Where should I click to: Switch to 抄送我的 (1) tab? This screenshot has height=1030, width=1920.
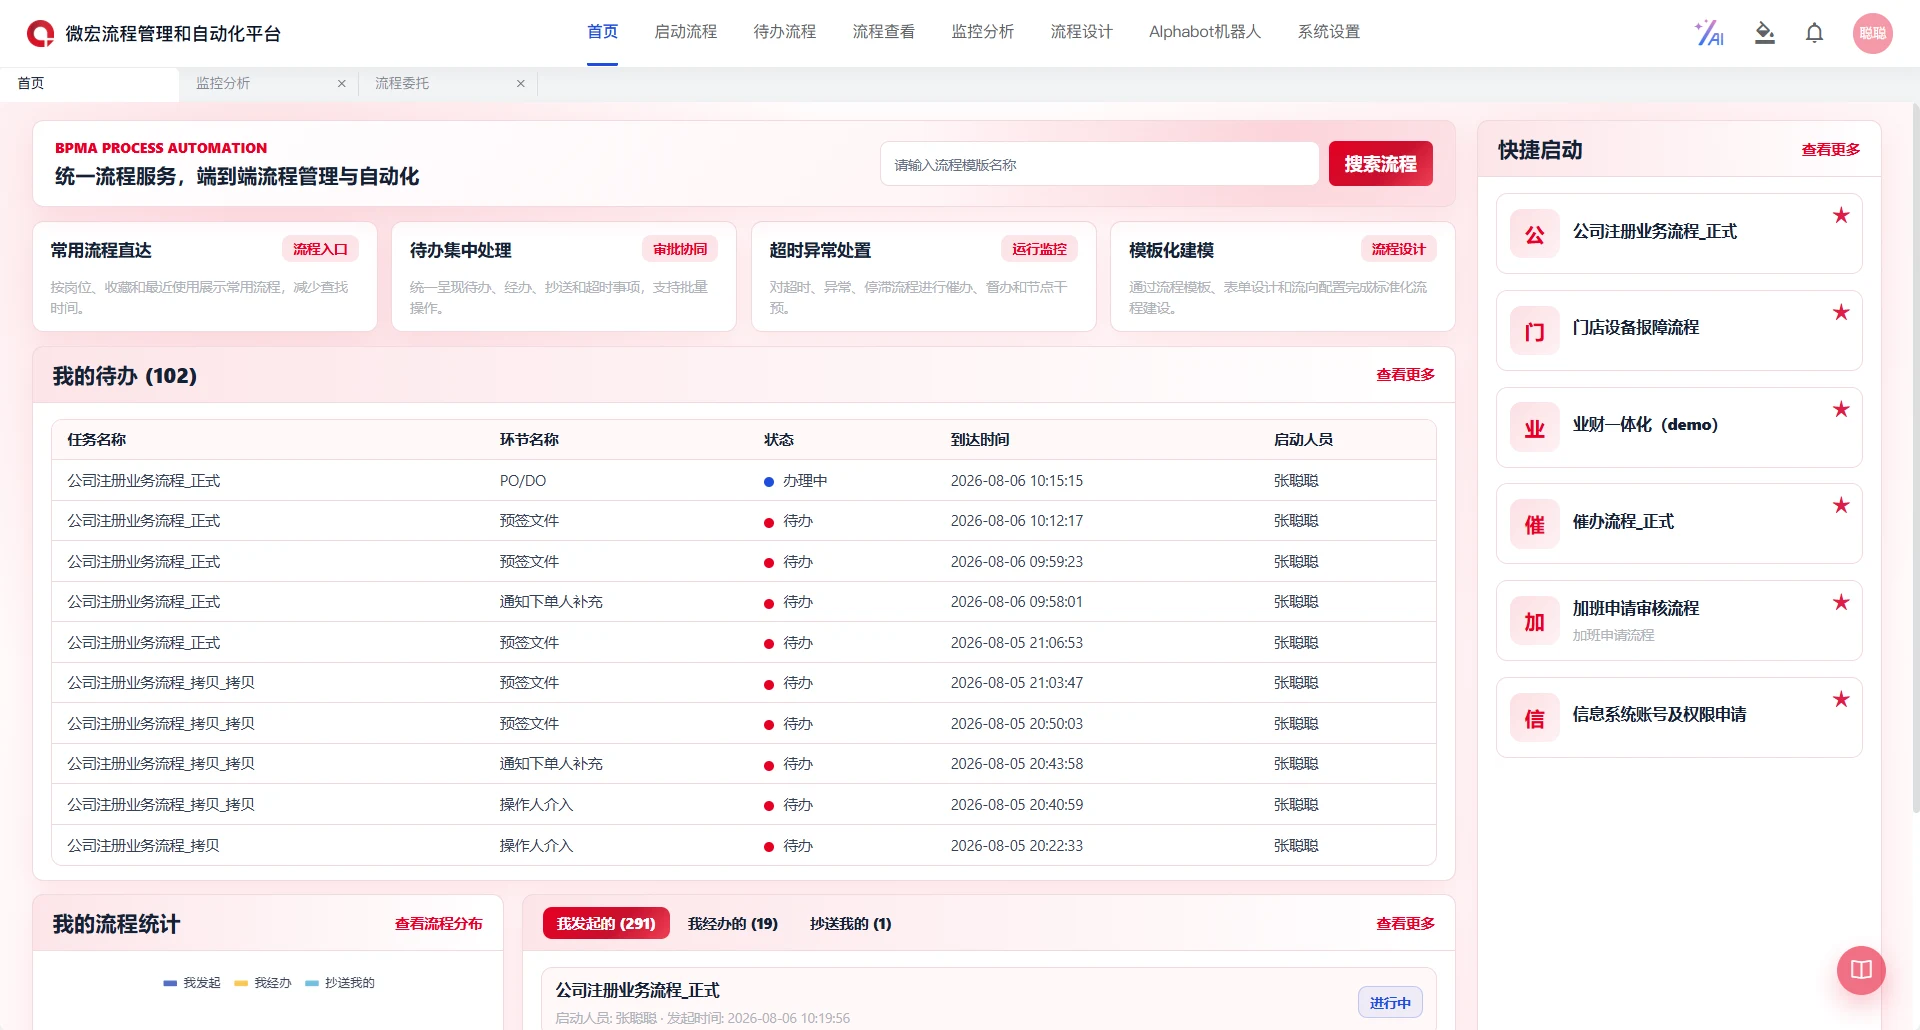(850, 923)
